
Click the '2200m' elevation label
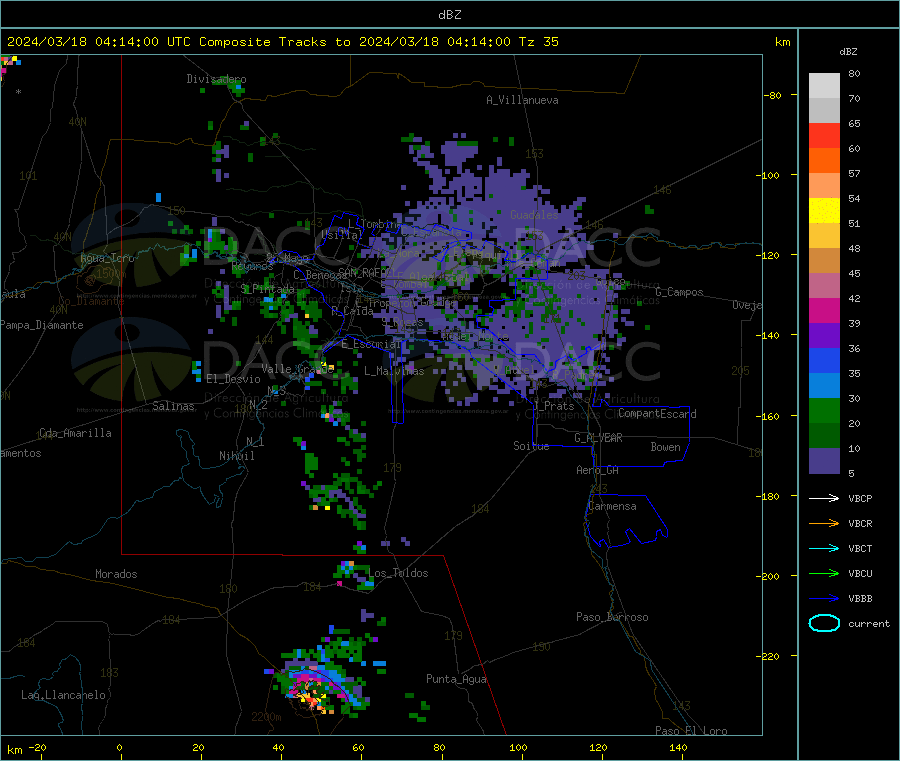(x=266, y=717)
